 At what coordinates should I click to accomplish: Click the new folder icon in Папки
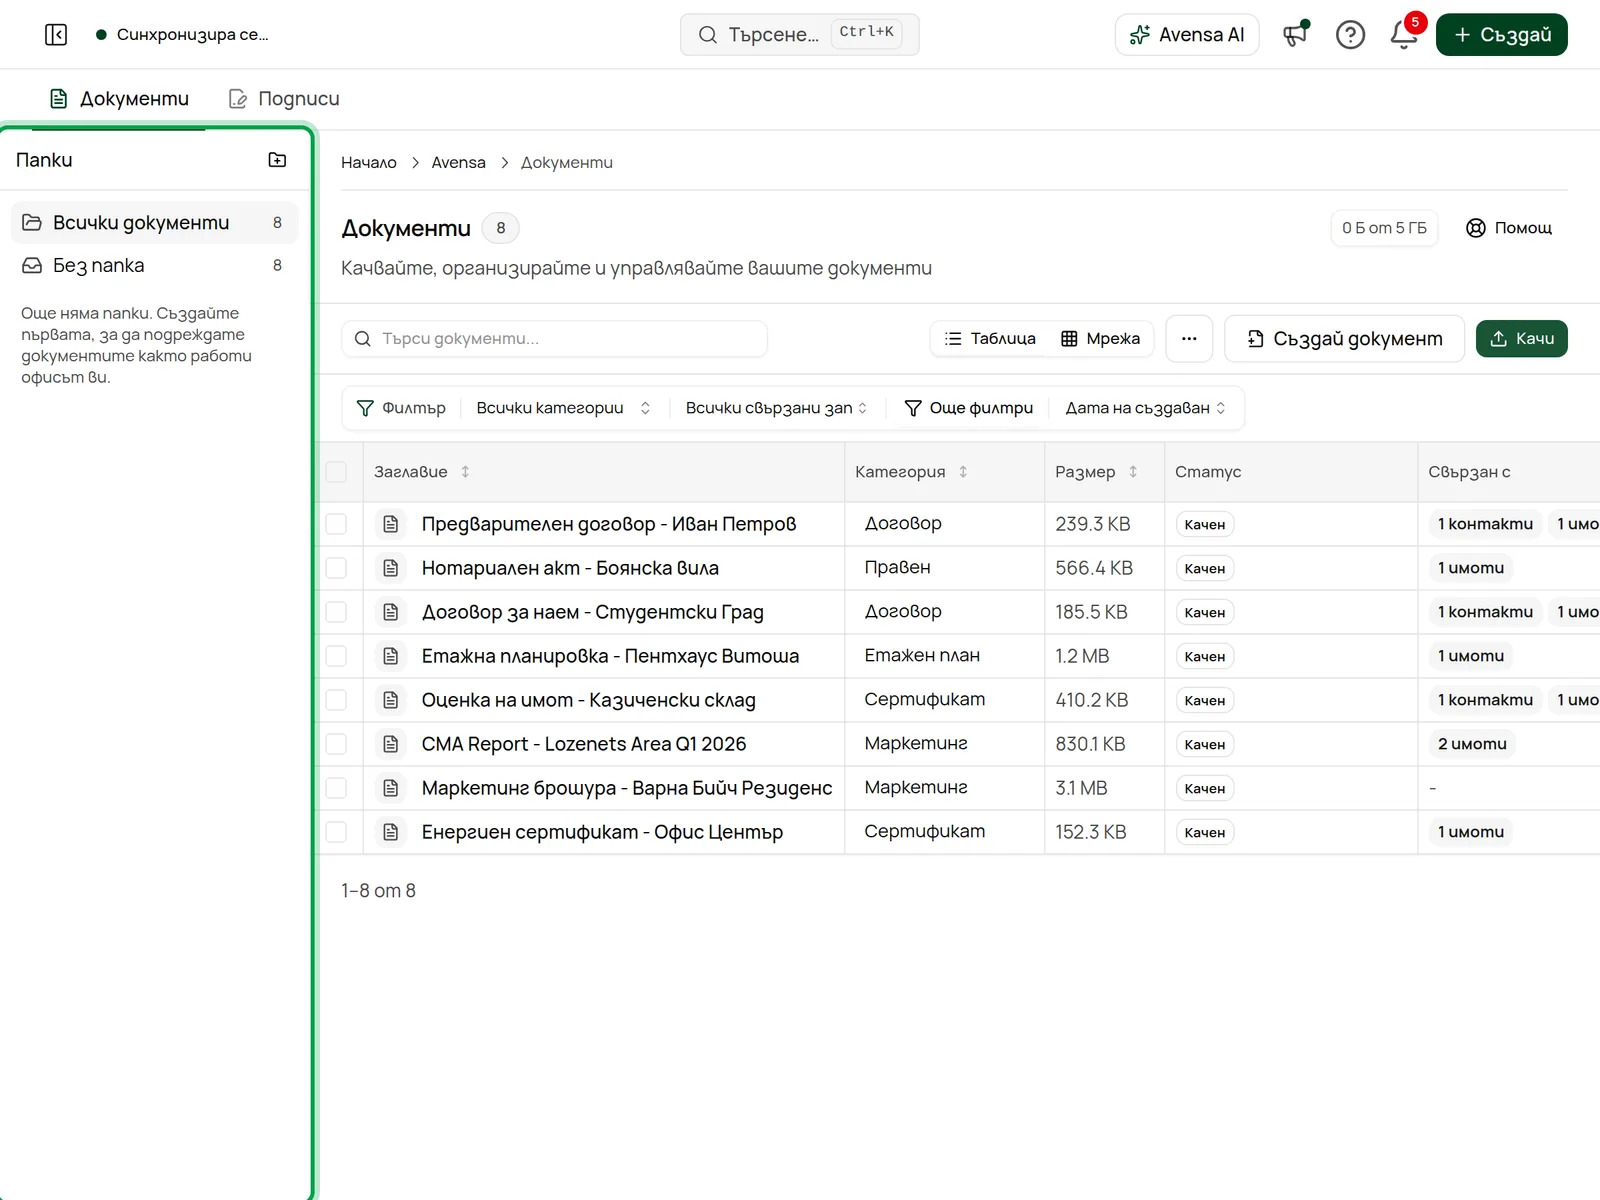(278, 160)
